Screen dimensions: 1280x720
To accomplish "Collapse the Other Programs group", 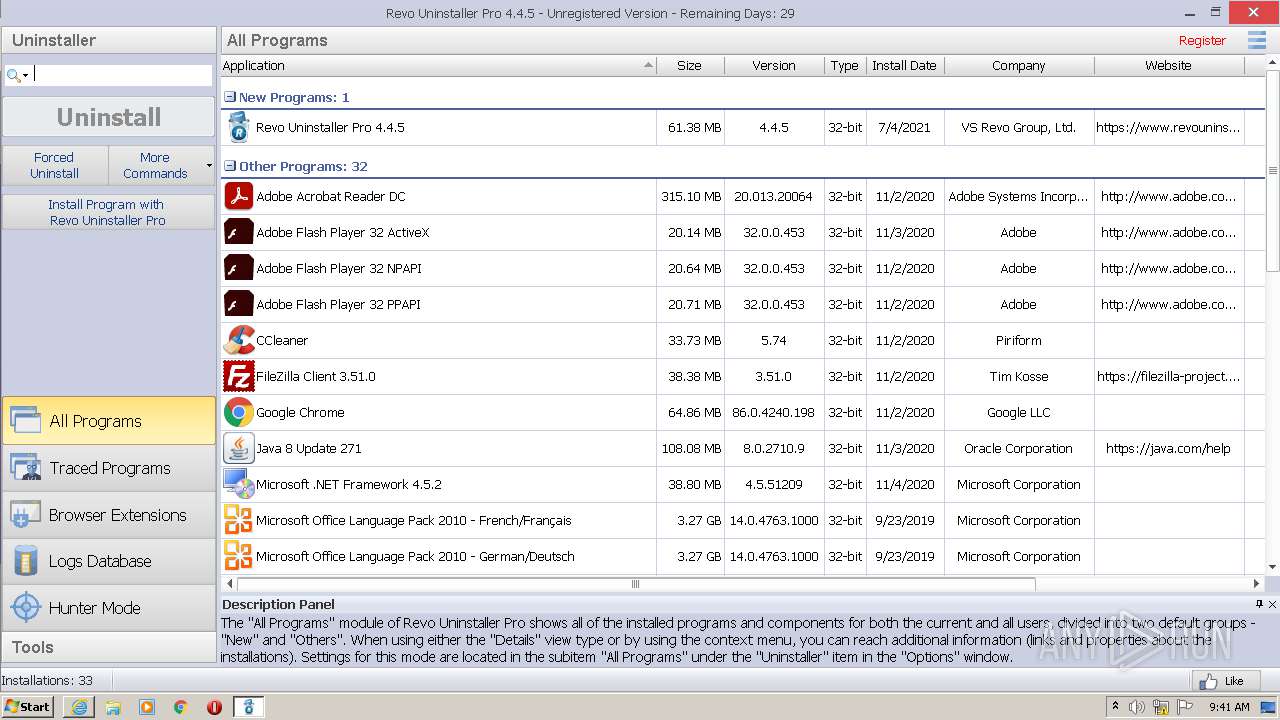I will click(230, 166).
